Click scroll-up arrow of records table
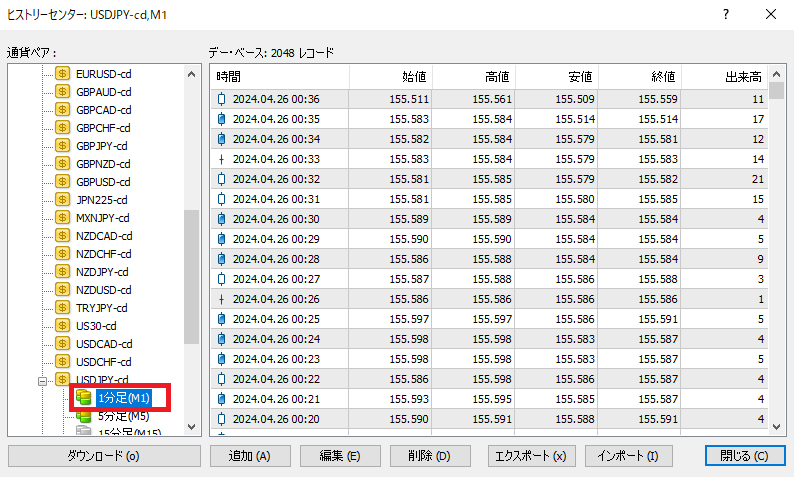Image resolution: width=794 pixels, height=477 pixels. (x=777, y=74)
